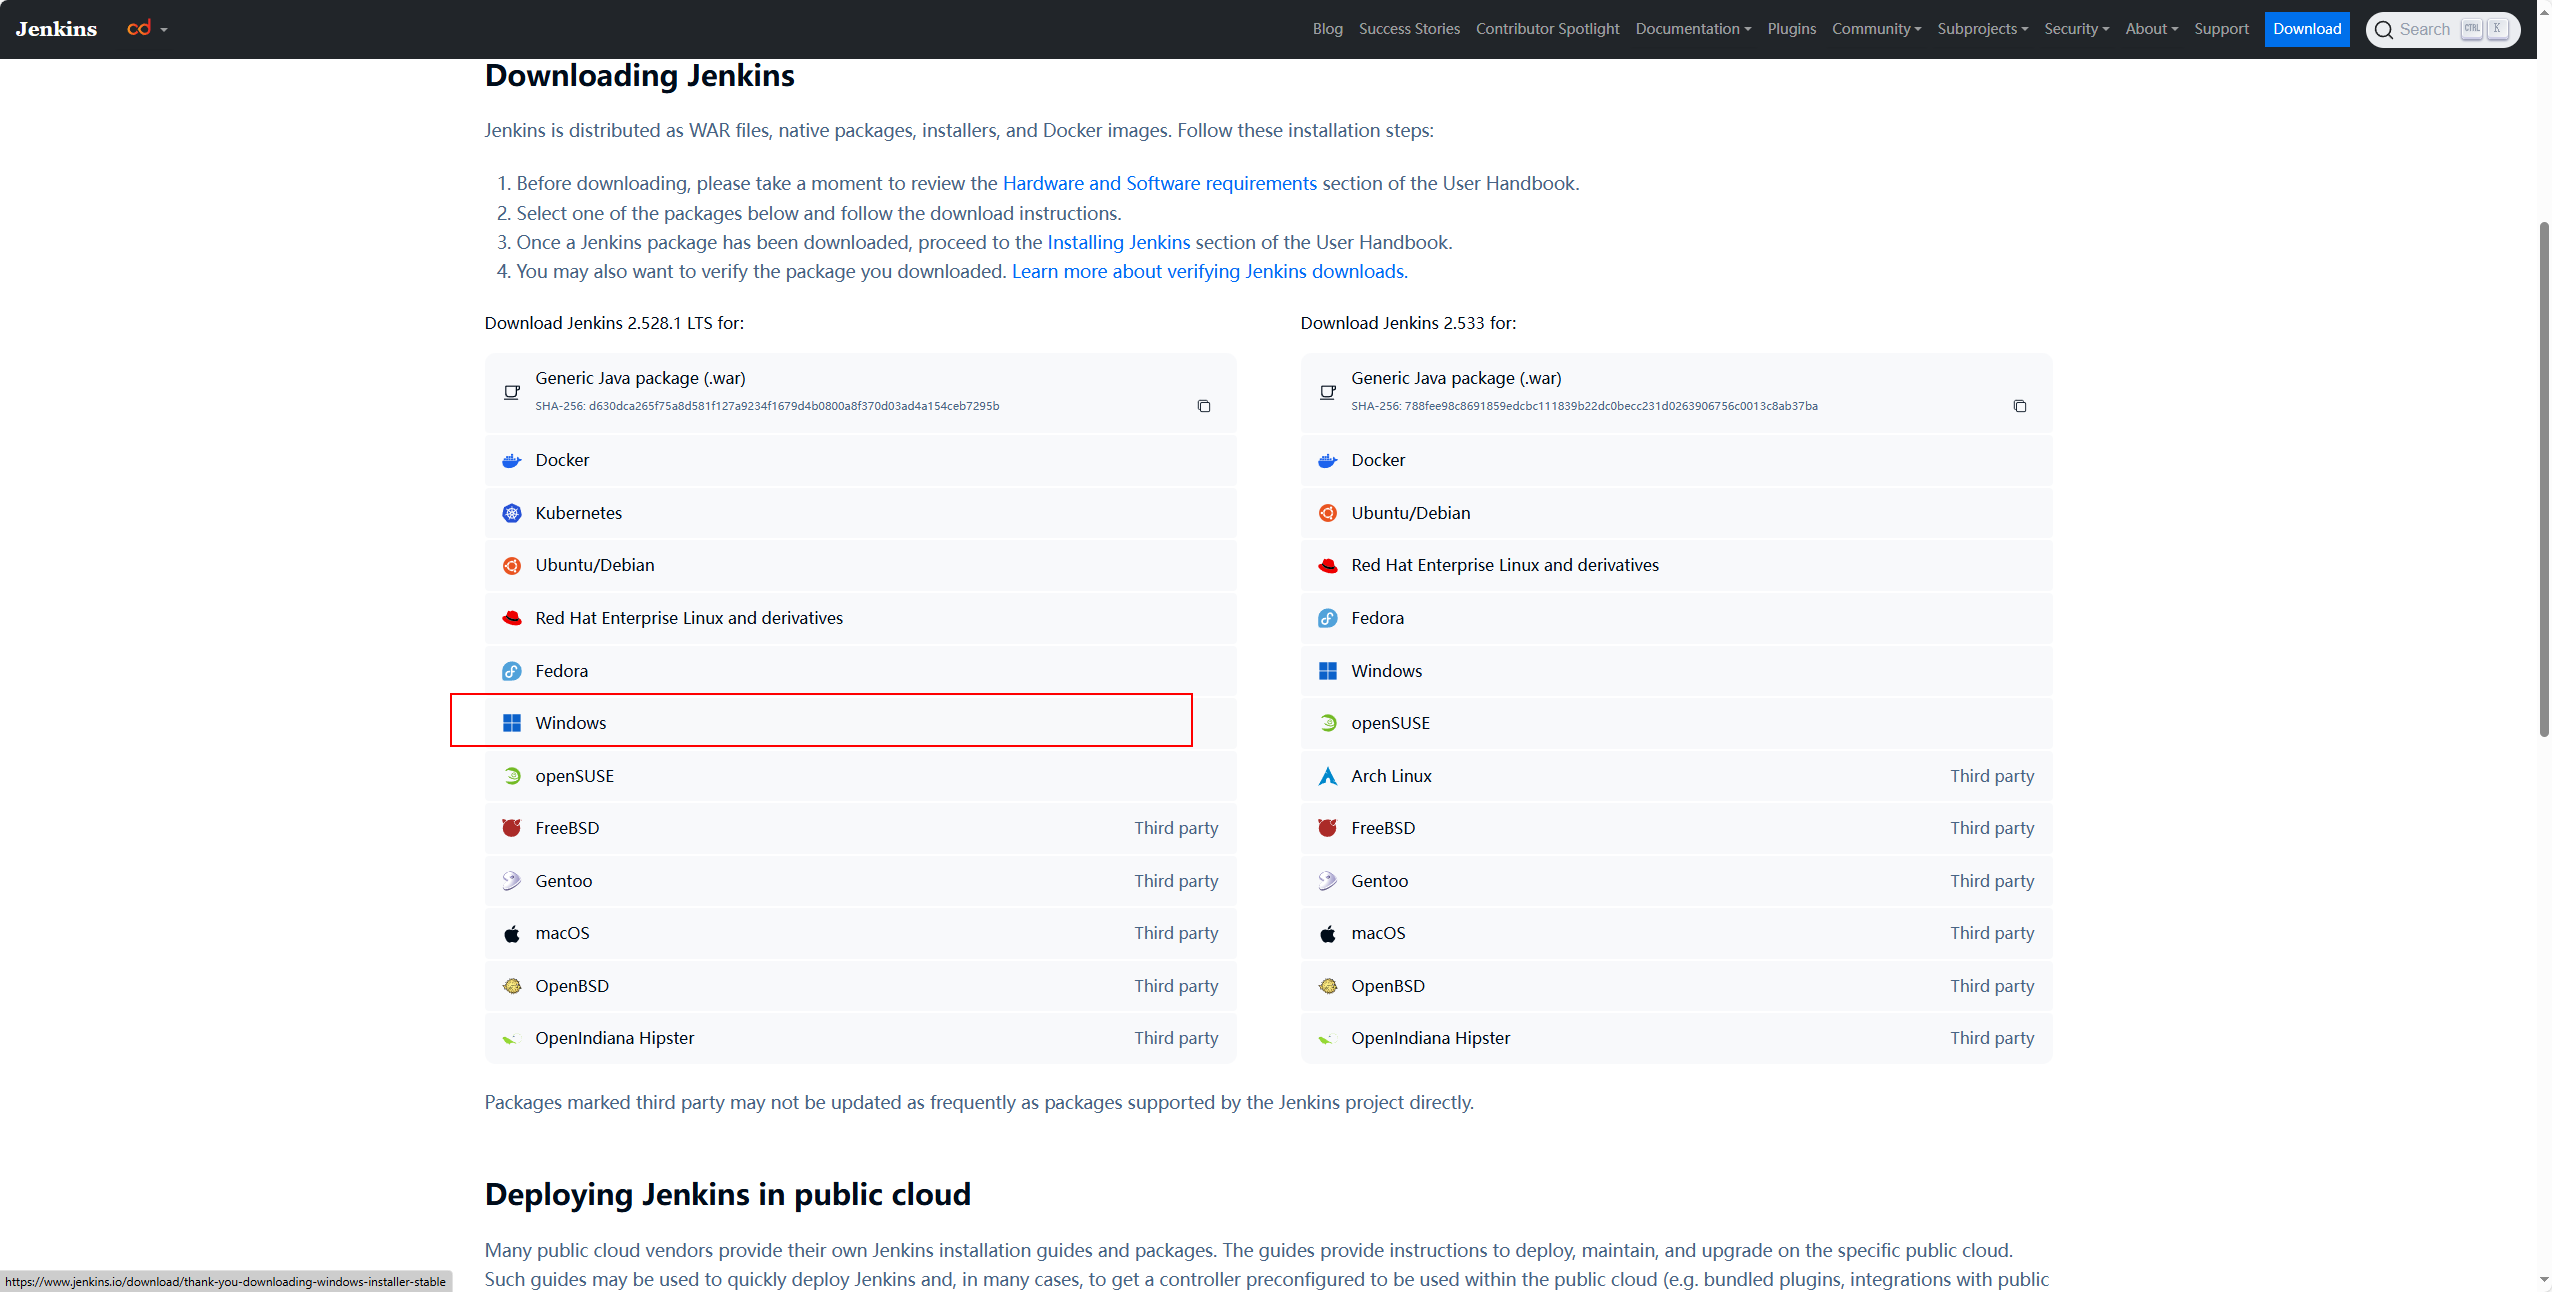Click the weekly column's Red Hat icon
Screen dimensions: 2552x1292
tap(1327, 566)
